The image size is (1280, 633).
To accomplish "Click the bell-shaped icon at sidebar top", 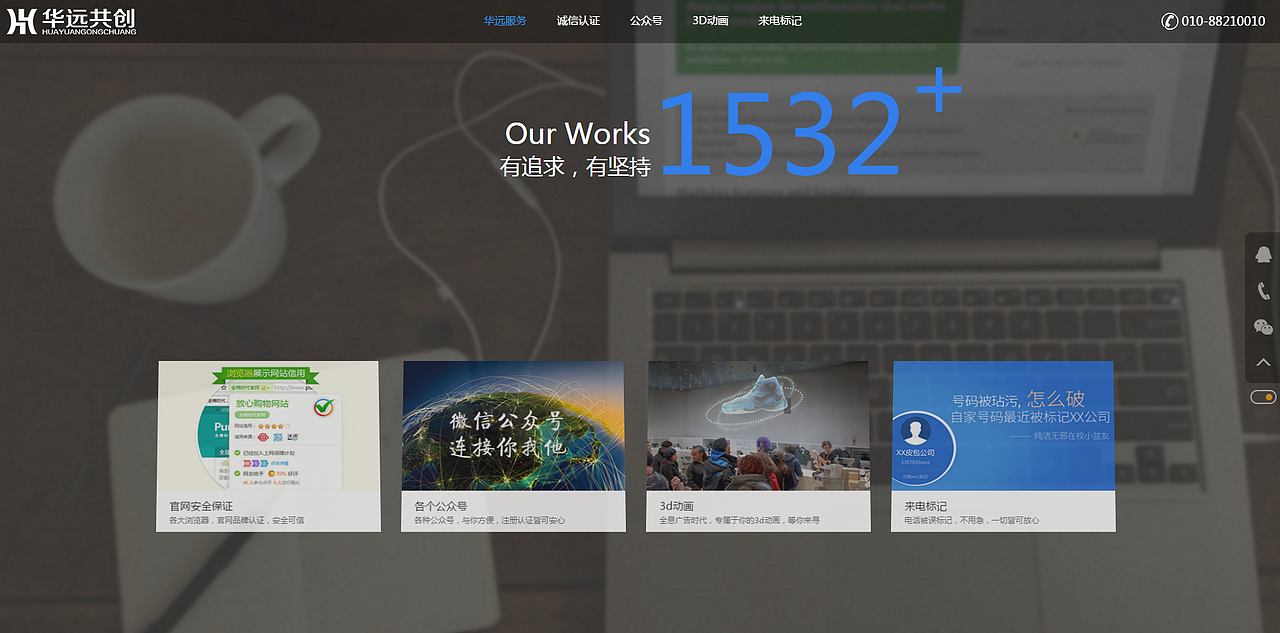I will [1263, 254].
